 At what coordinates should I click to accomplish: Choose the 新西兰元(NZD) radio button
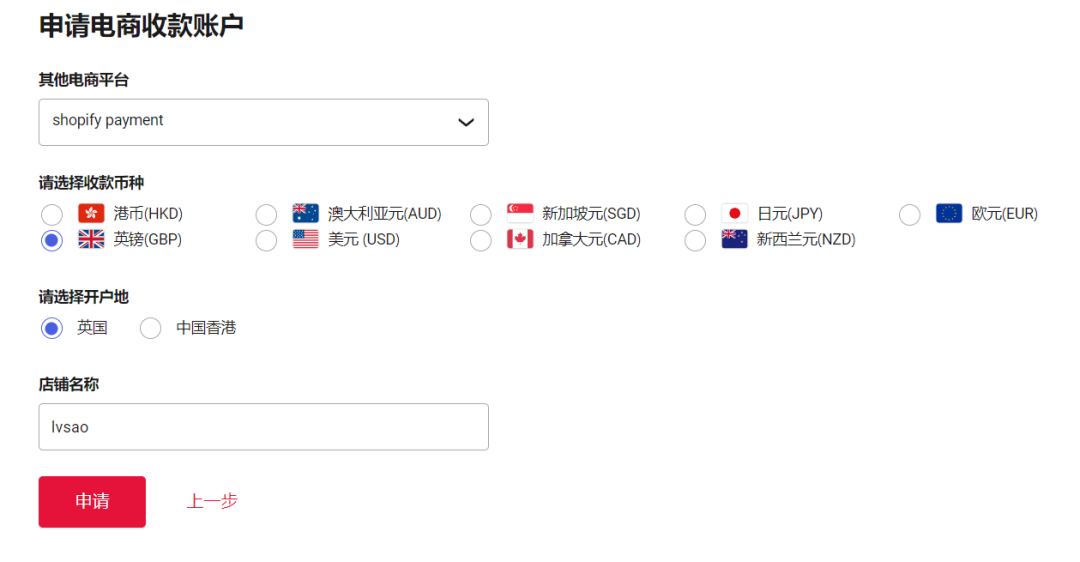click(x=695, y=240)
